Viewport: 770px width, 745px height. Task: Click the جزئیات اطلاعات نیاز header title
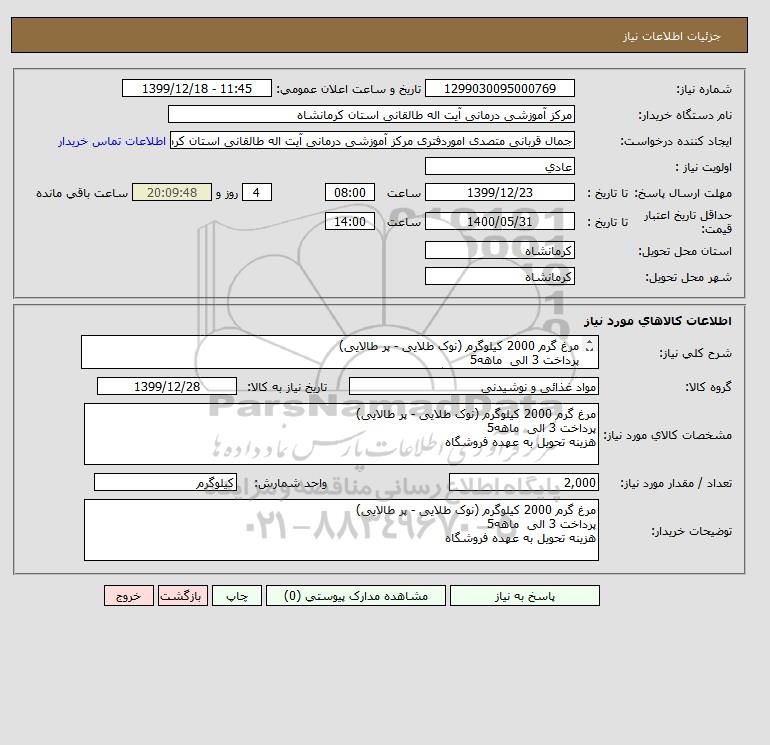pyautogui.click(x=671, y=36)
